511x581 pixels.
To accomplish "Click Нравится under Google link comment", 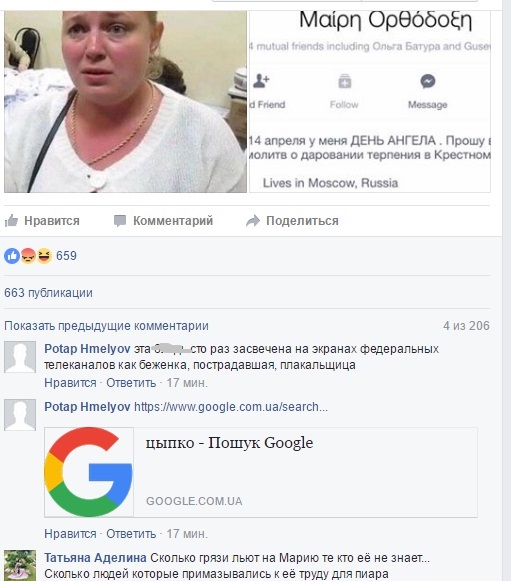I will coord(70,534).
